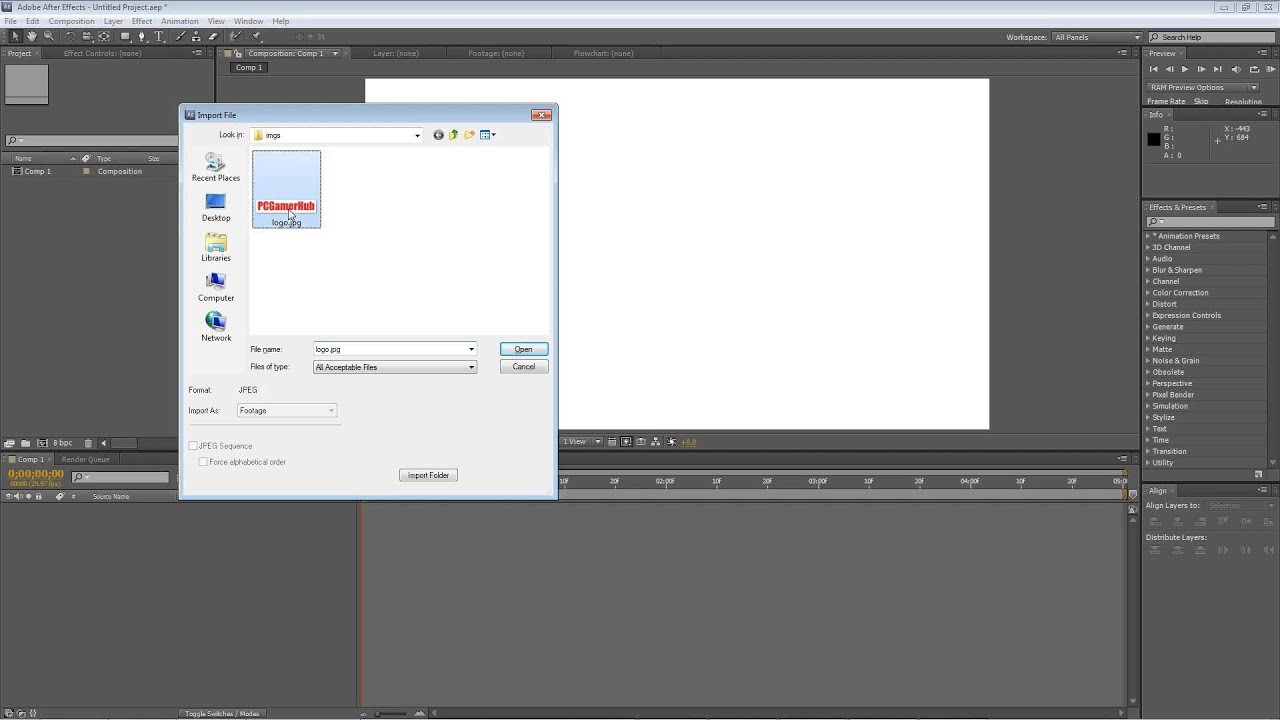Go to Desktop in dialog sidebar
This screenshot has width=1280, height=720.
pyautogui.click(x=216, y=208)
